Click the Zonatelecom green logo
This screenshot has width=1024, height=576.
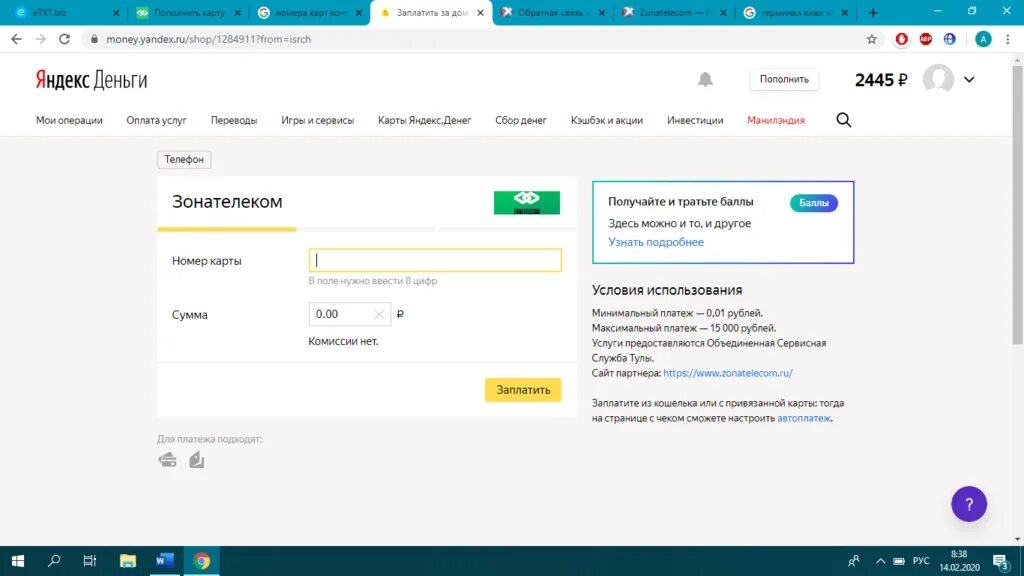tap(526, 202)
